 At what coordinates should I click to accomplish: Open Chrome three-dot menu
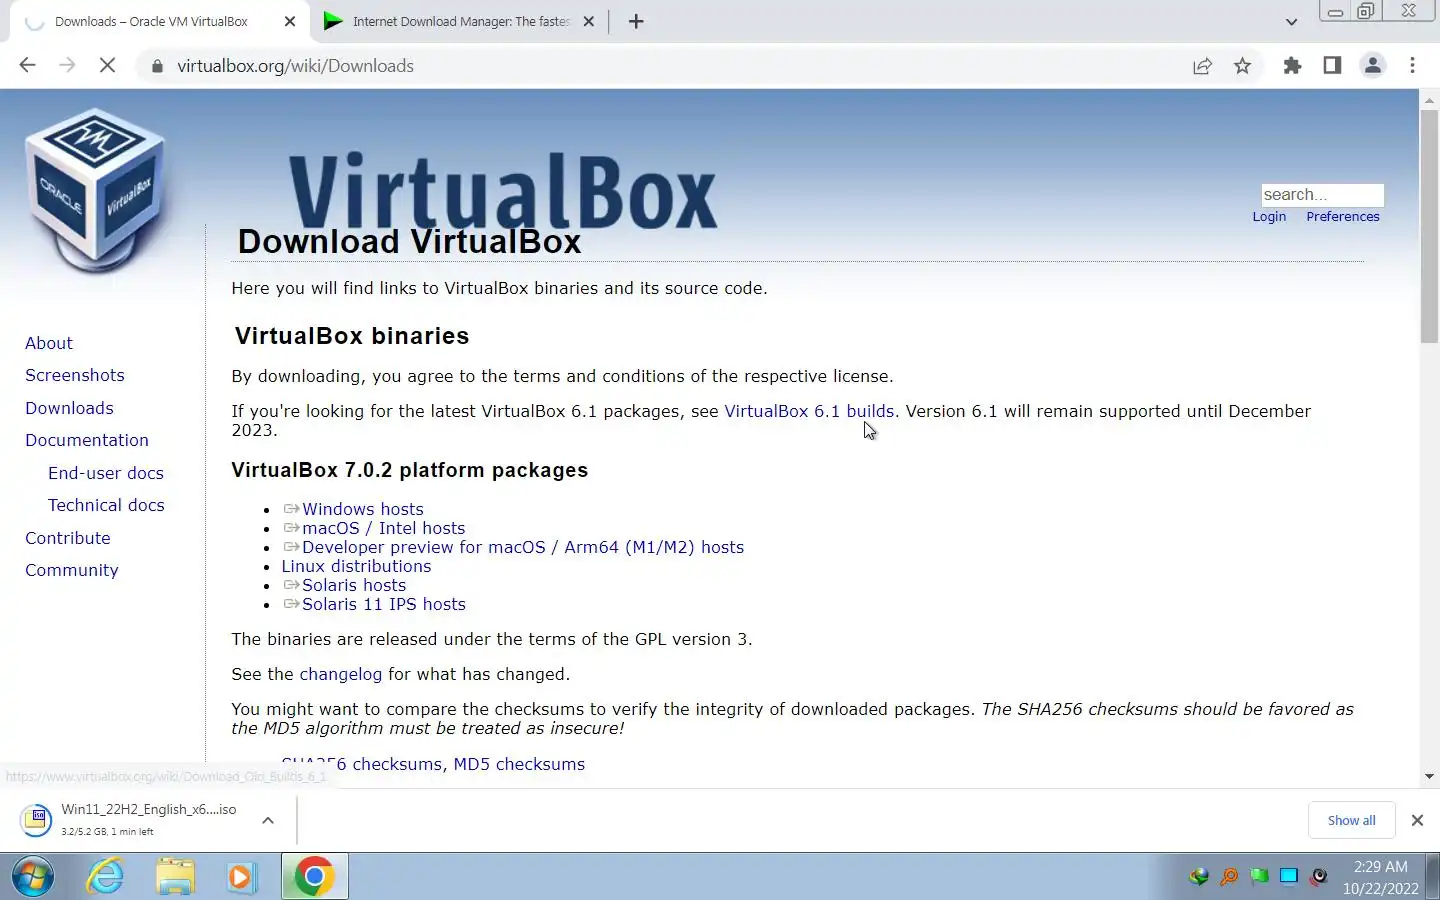[x=1412, y=66]
